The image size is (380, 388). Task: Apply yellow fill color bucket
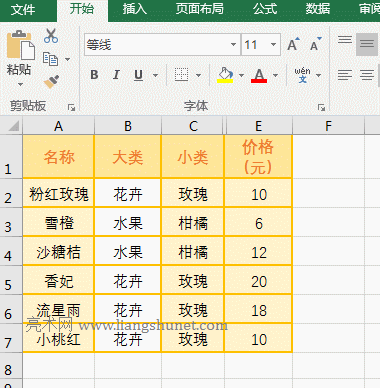pos(225,75)
